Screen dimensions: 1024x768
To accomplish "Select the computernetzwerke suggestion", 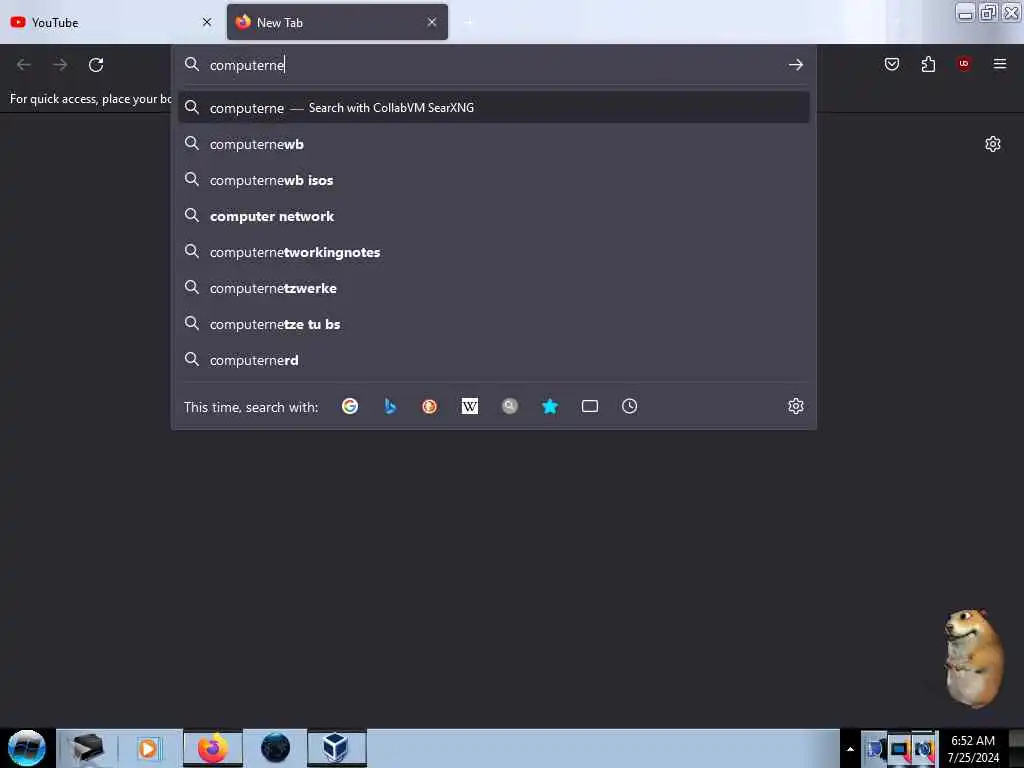I will pyautogui.click(x=494, y=288).
